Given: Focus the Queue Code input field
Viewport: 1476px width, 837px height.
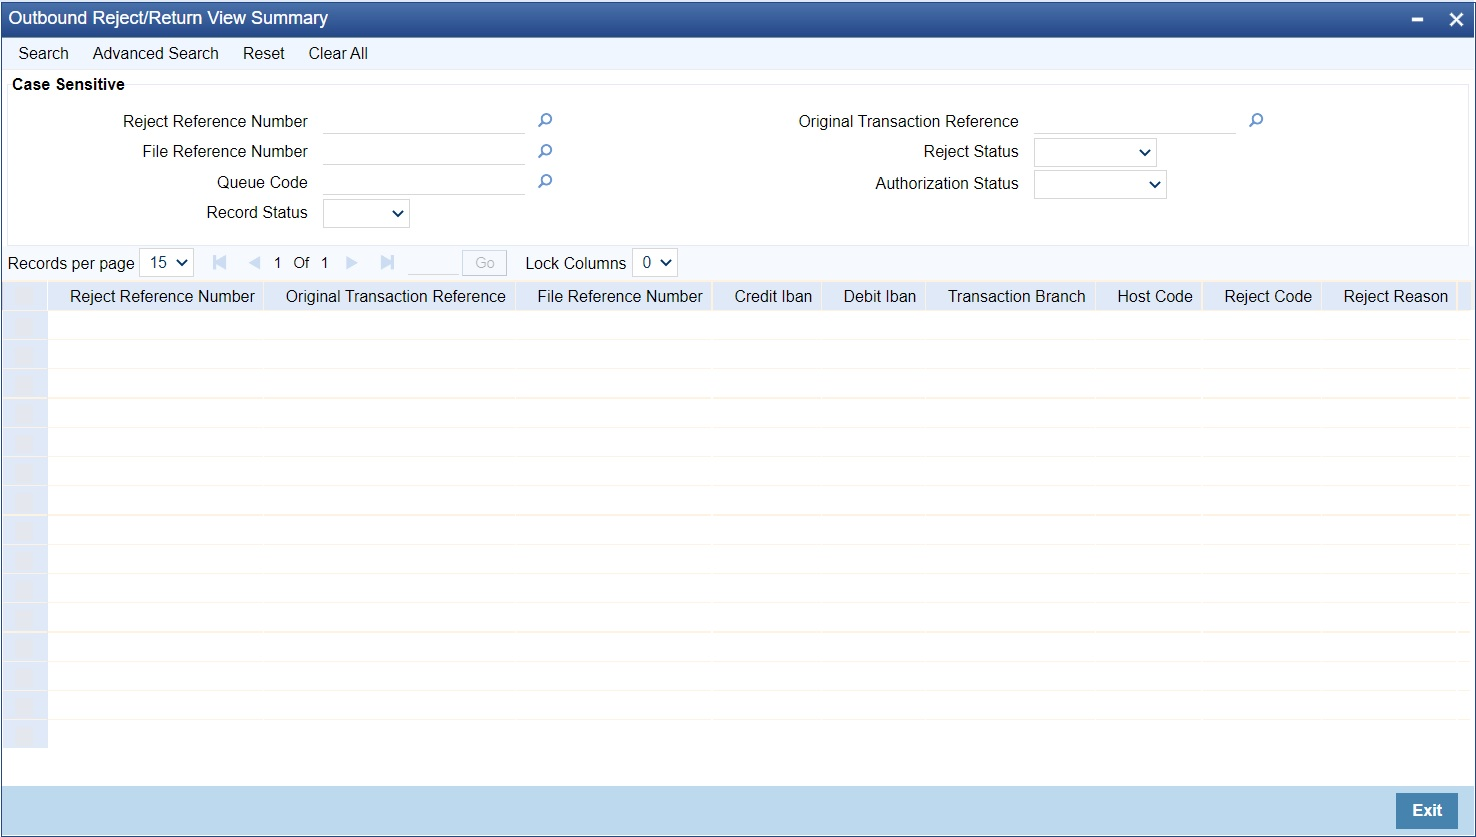Looking at the screenshot, I should click(x=424, y=182).
